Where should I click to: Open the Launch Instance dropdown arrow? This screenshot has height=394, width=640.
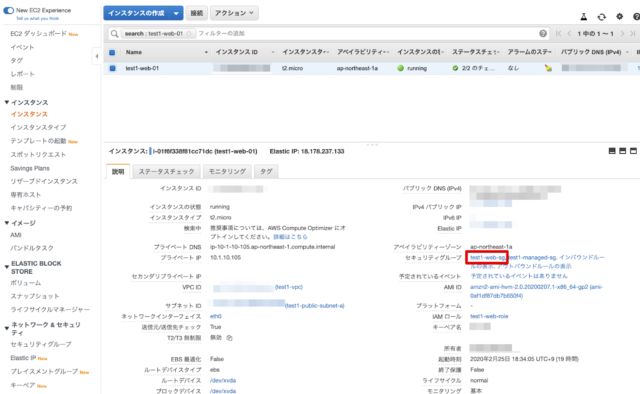(176, 13)
